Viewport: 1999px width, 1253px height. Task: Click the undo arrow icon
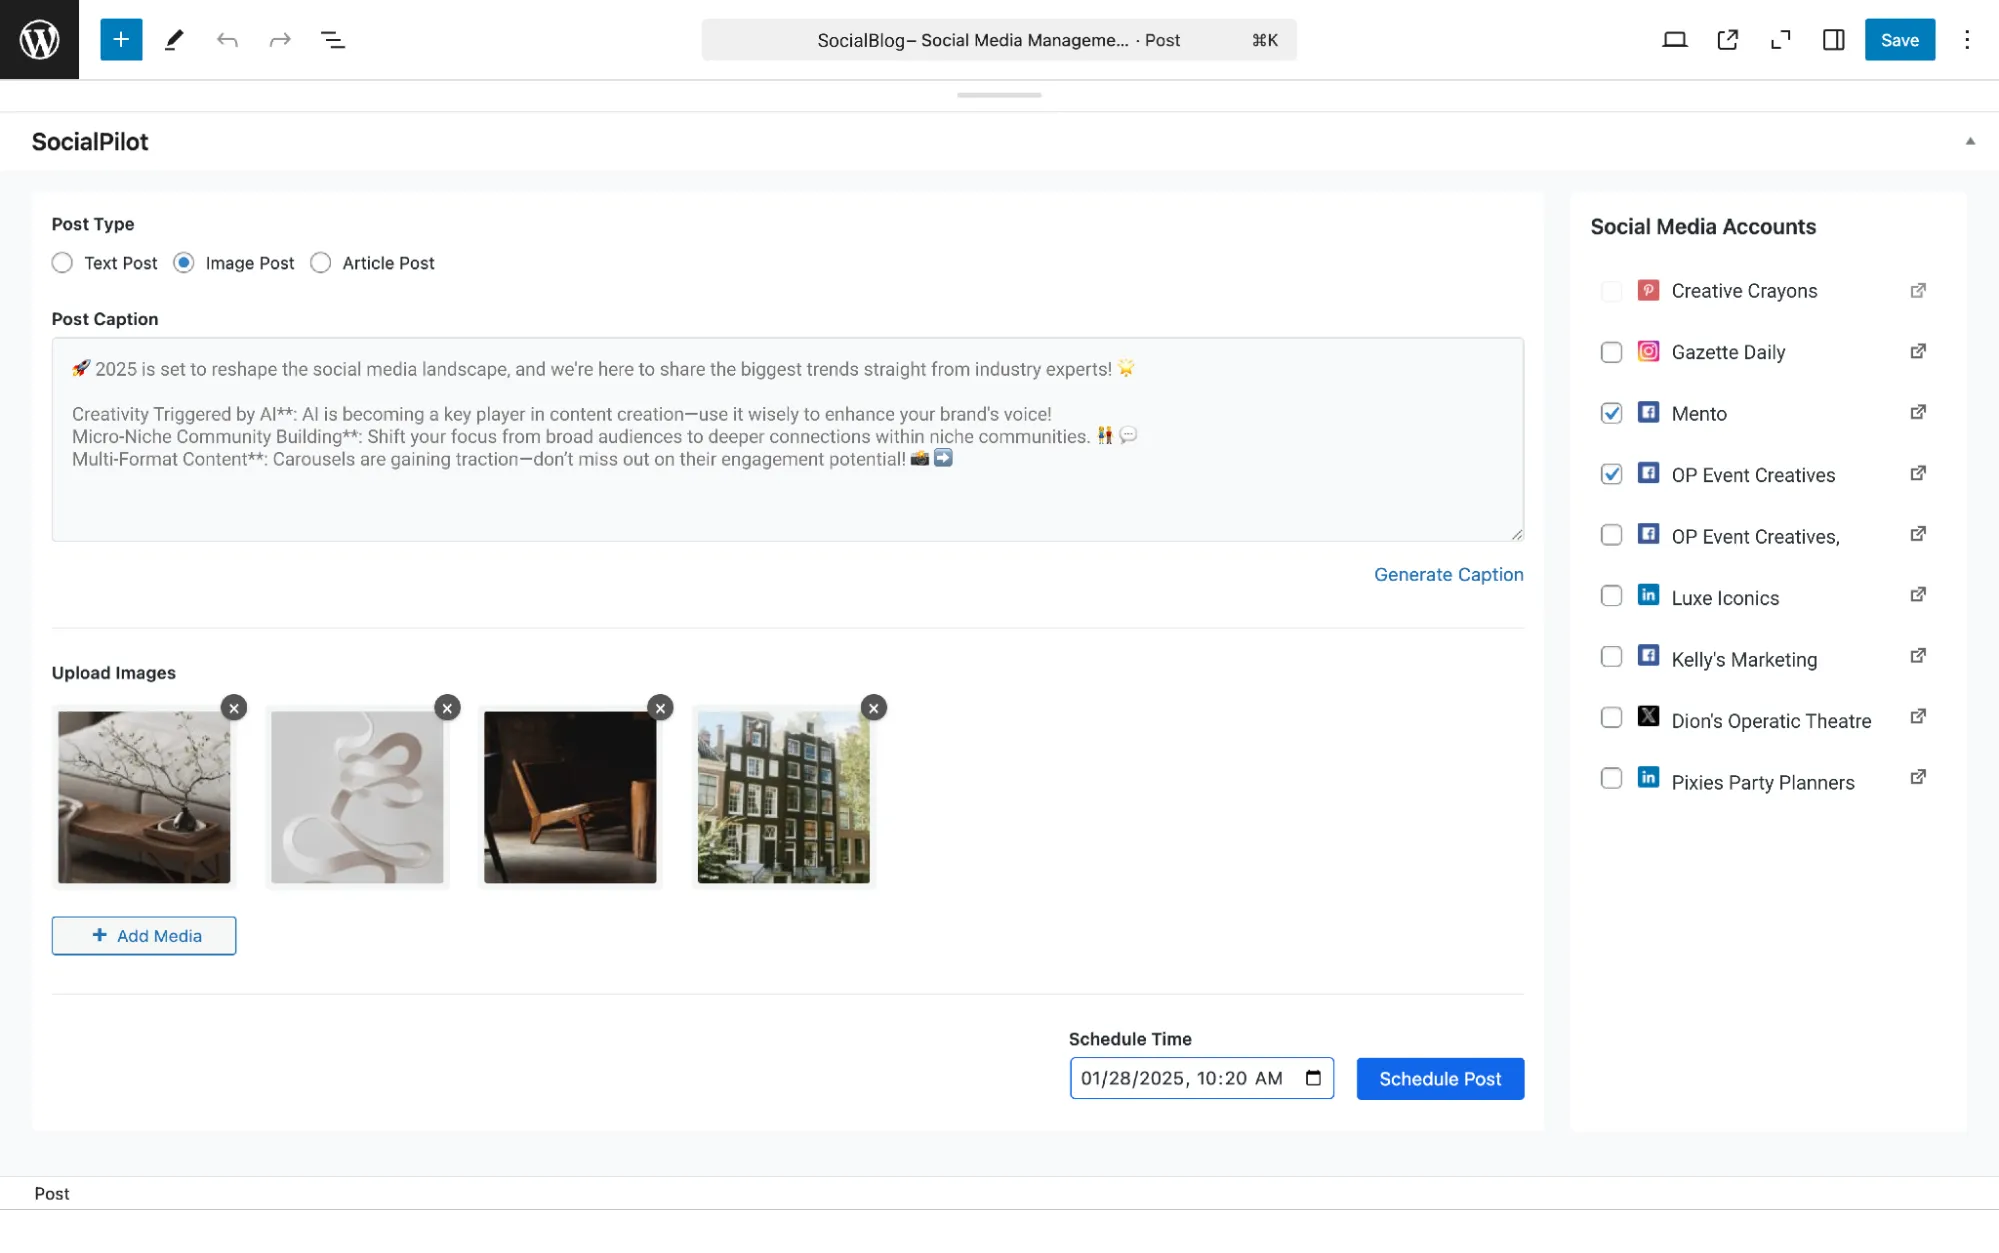[227, 39]
